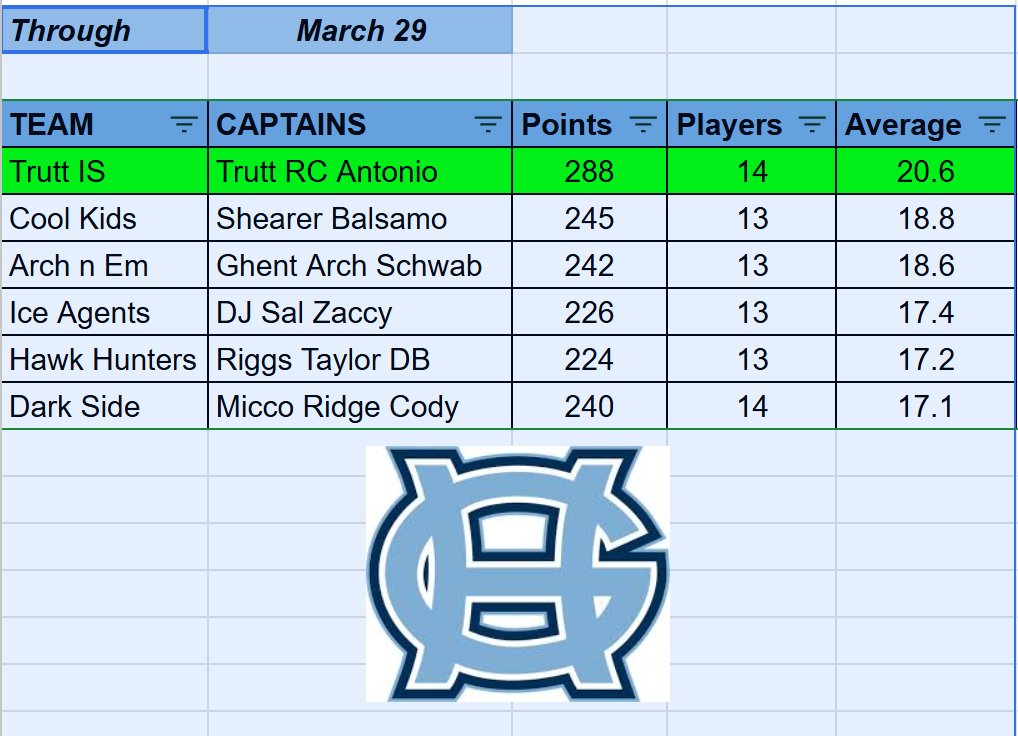Open the CAPTAINS column filter icon
This screenshot has width=1018, height=736.
point(488,124)
